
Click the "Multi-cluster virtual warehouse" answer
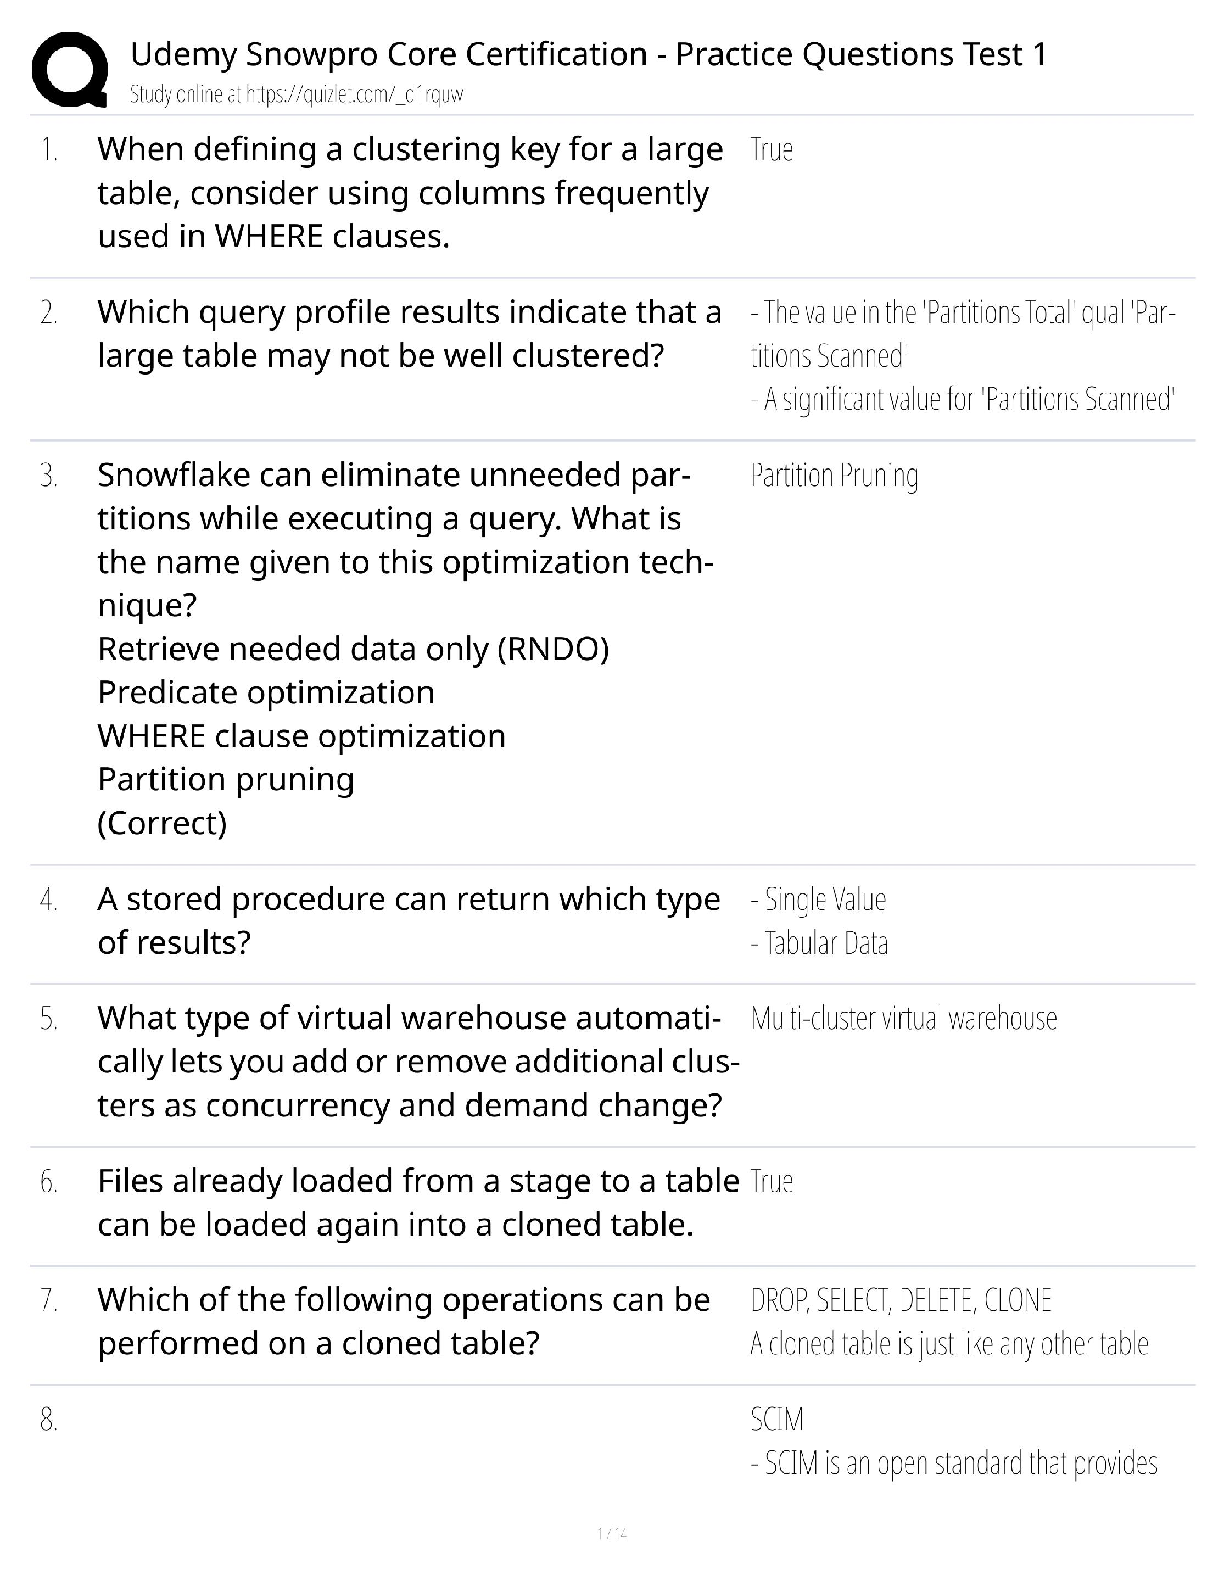[x=904, y=1019]
